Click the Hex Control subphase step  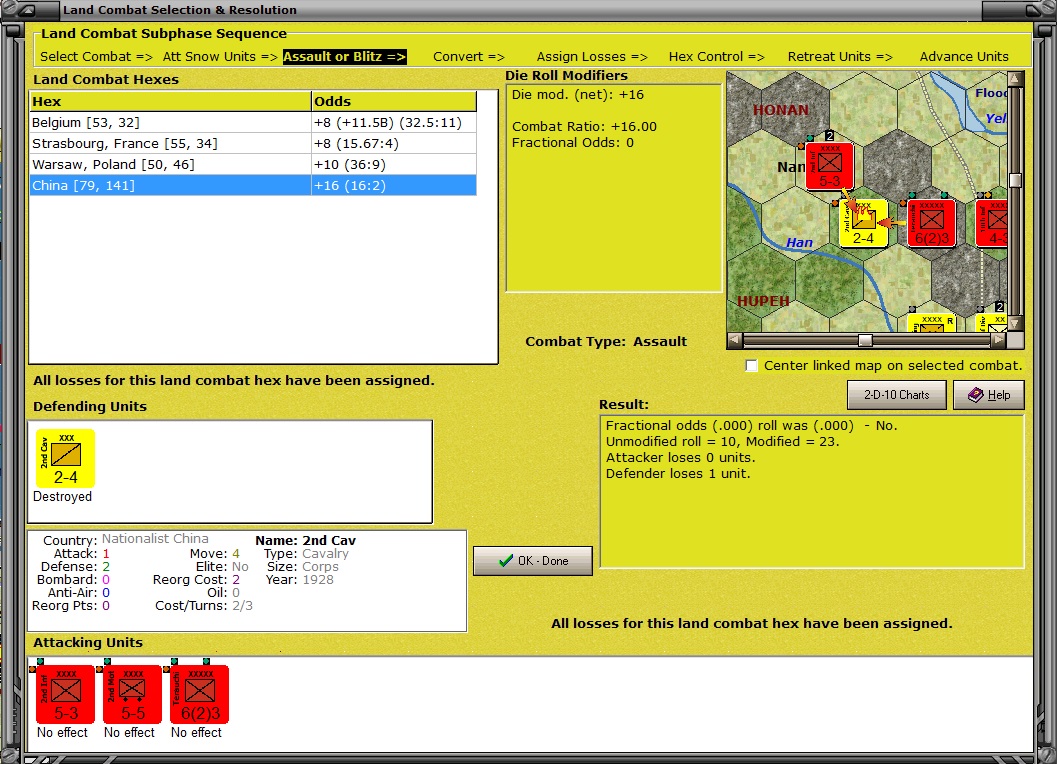(717, 57)
